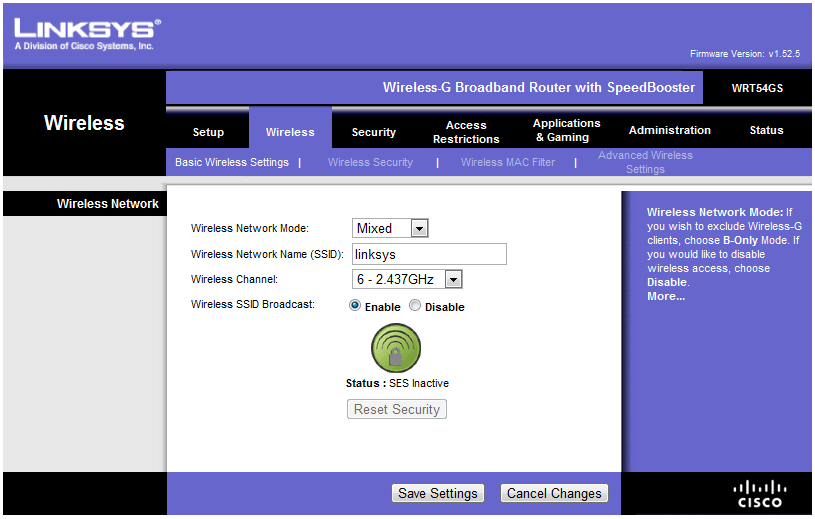
Task: Click the Cancel Changes button
Action: coord(554,493)
